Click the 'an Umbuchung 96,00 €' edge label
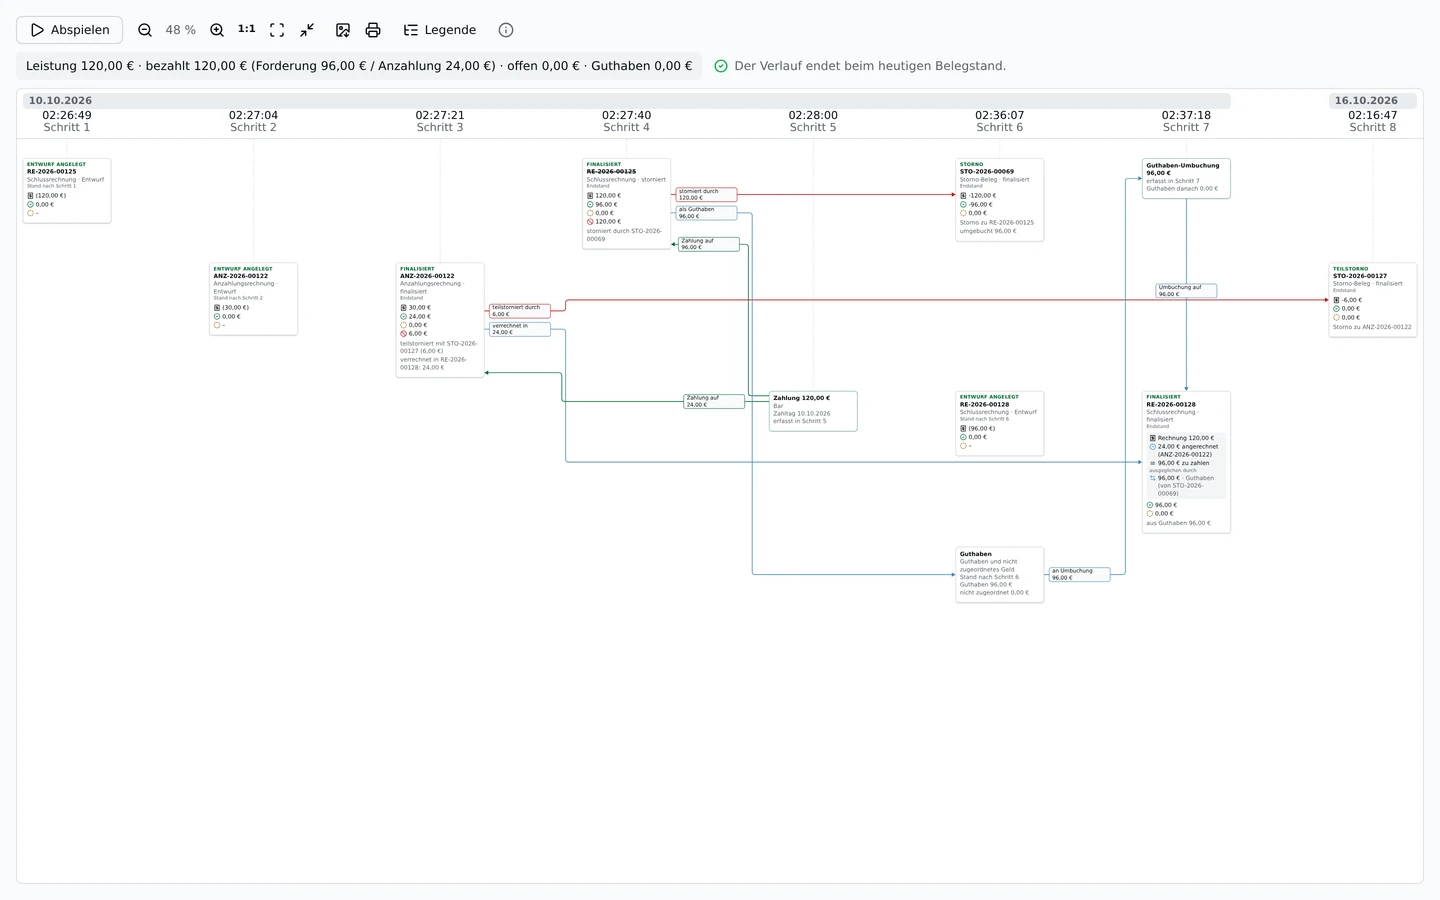This screenshot has width=1440, height=900. click(1079, 574)
